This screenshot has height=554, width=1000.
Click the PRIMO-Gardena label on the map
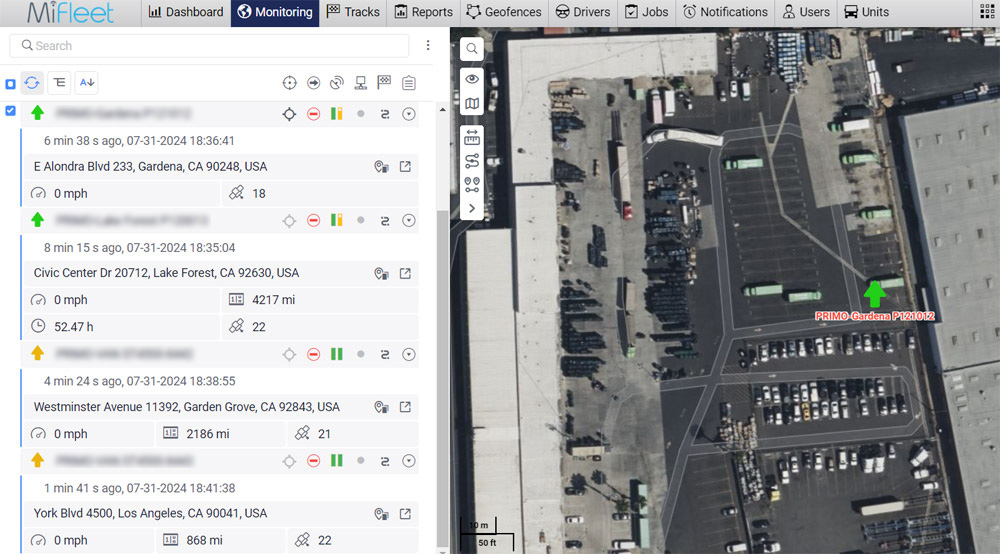874,316
